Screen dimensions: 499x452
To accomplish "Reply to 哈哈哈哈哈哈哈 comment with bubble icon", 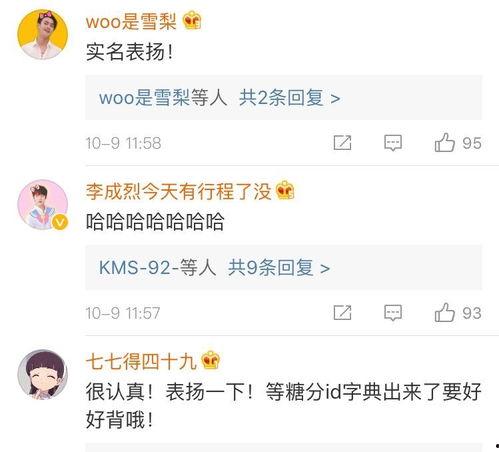I will pos(393,313).
